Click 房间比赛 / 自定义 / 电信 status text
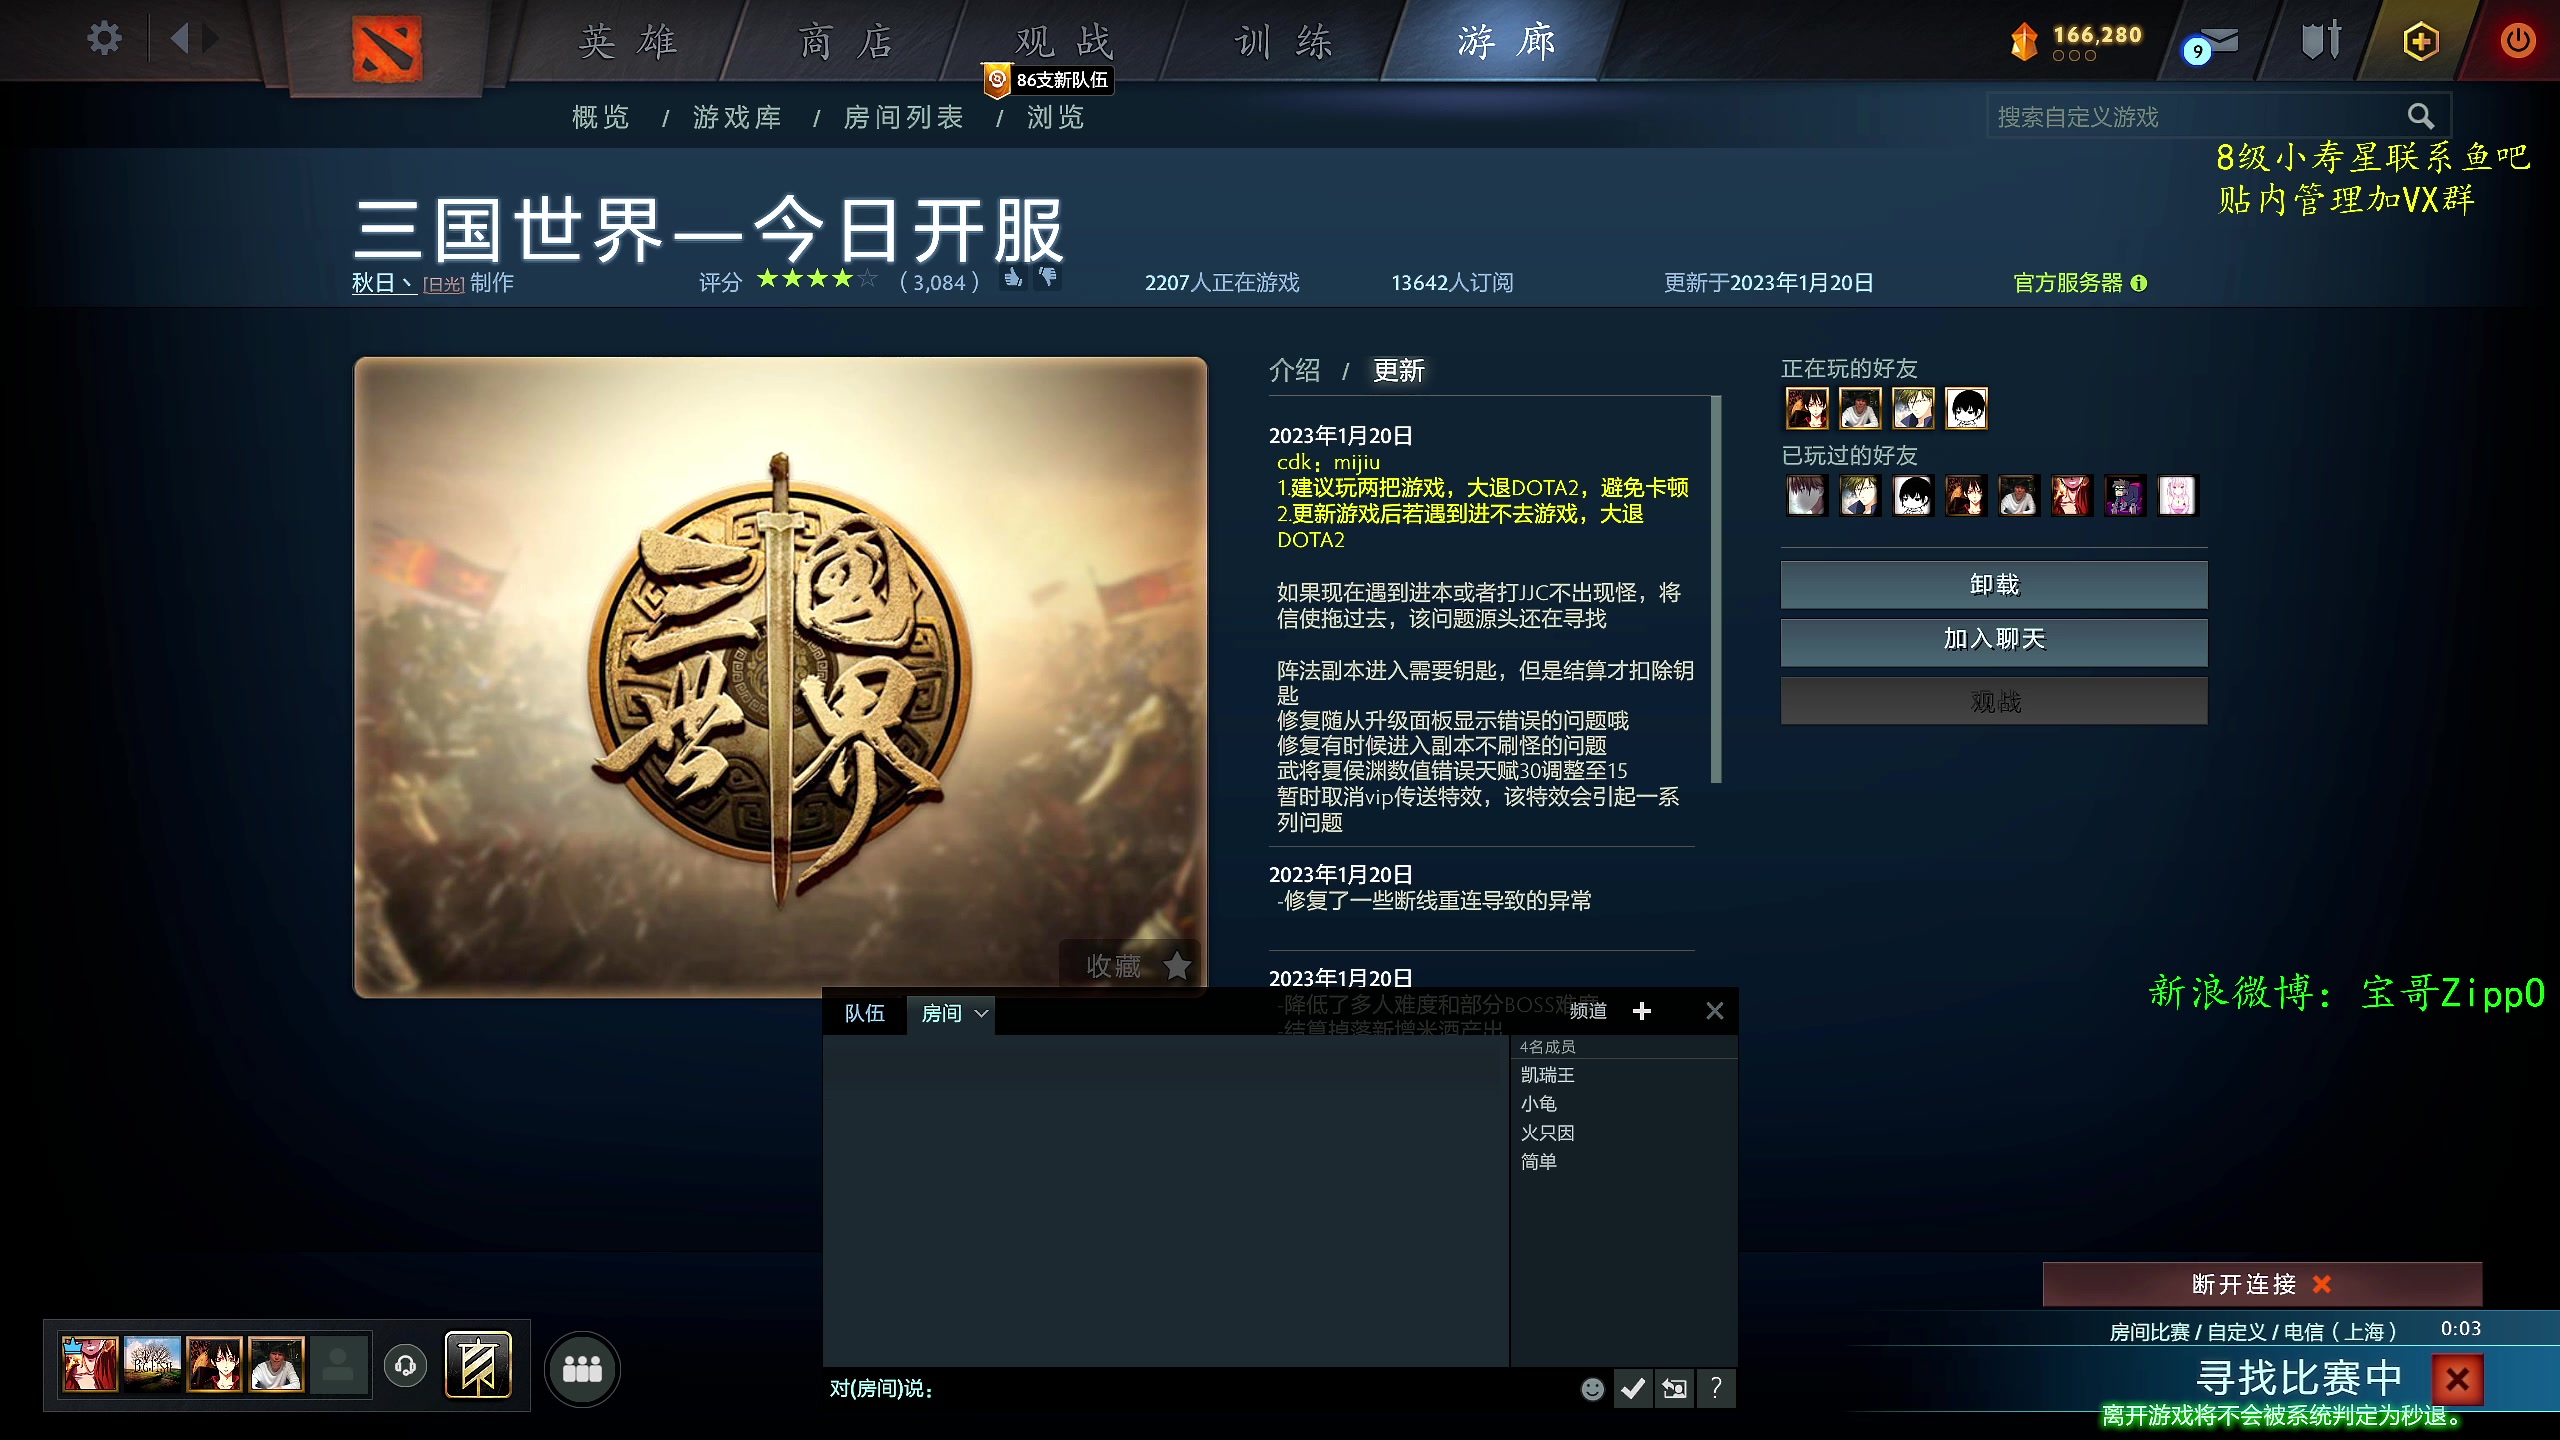 click(2253, 1332)
